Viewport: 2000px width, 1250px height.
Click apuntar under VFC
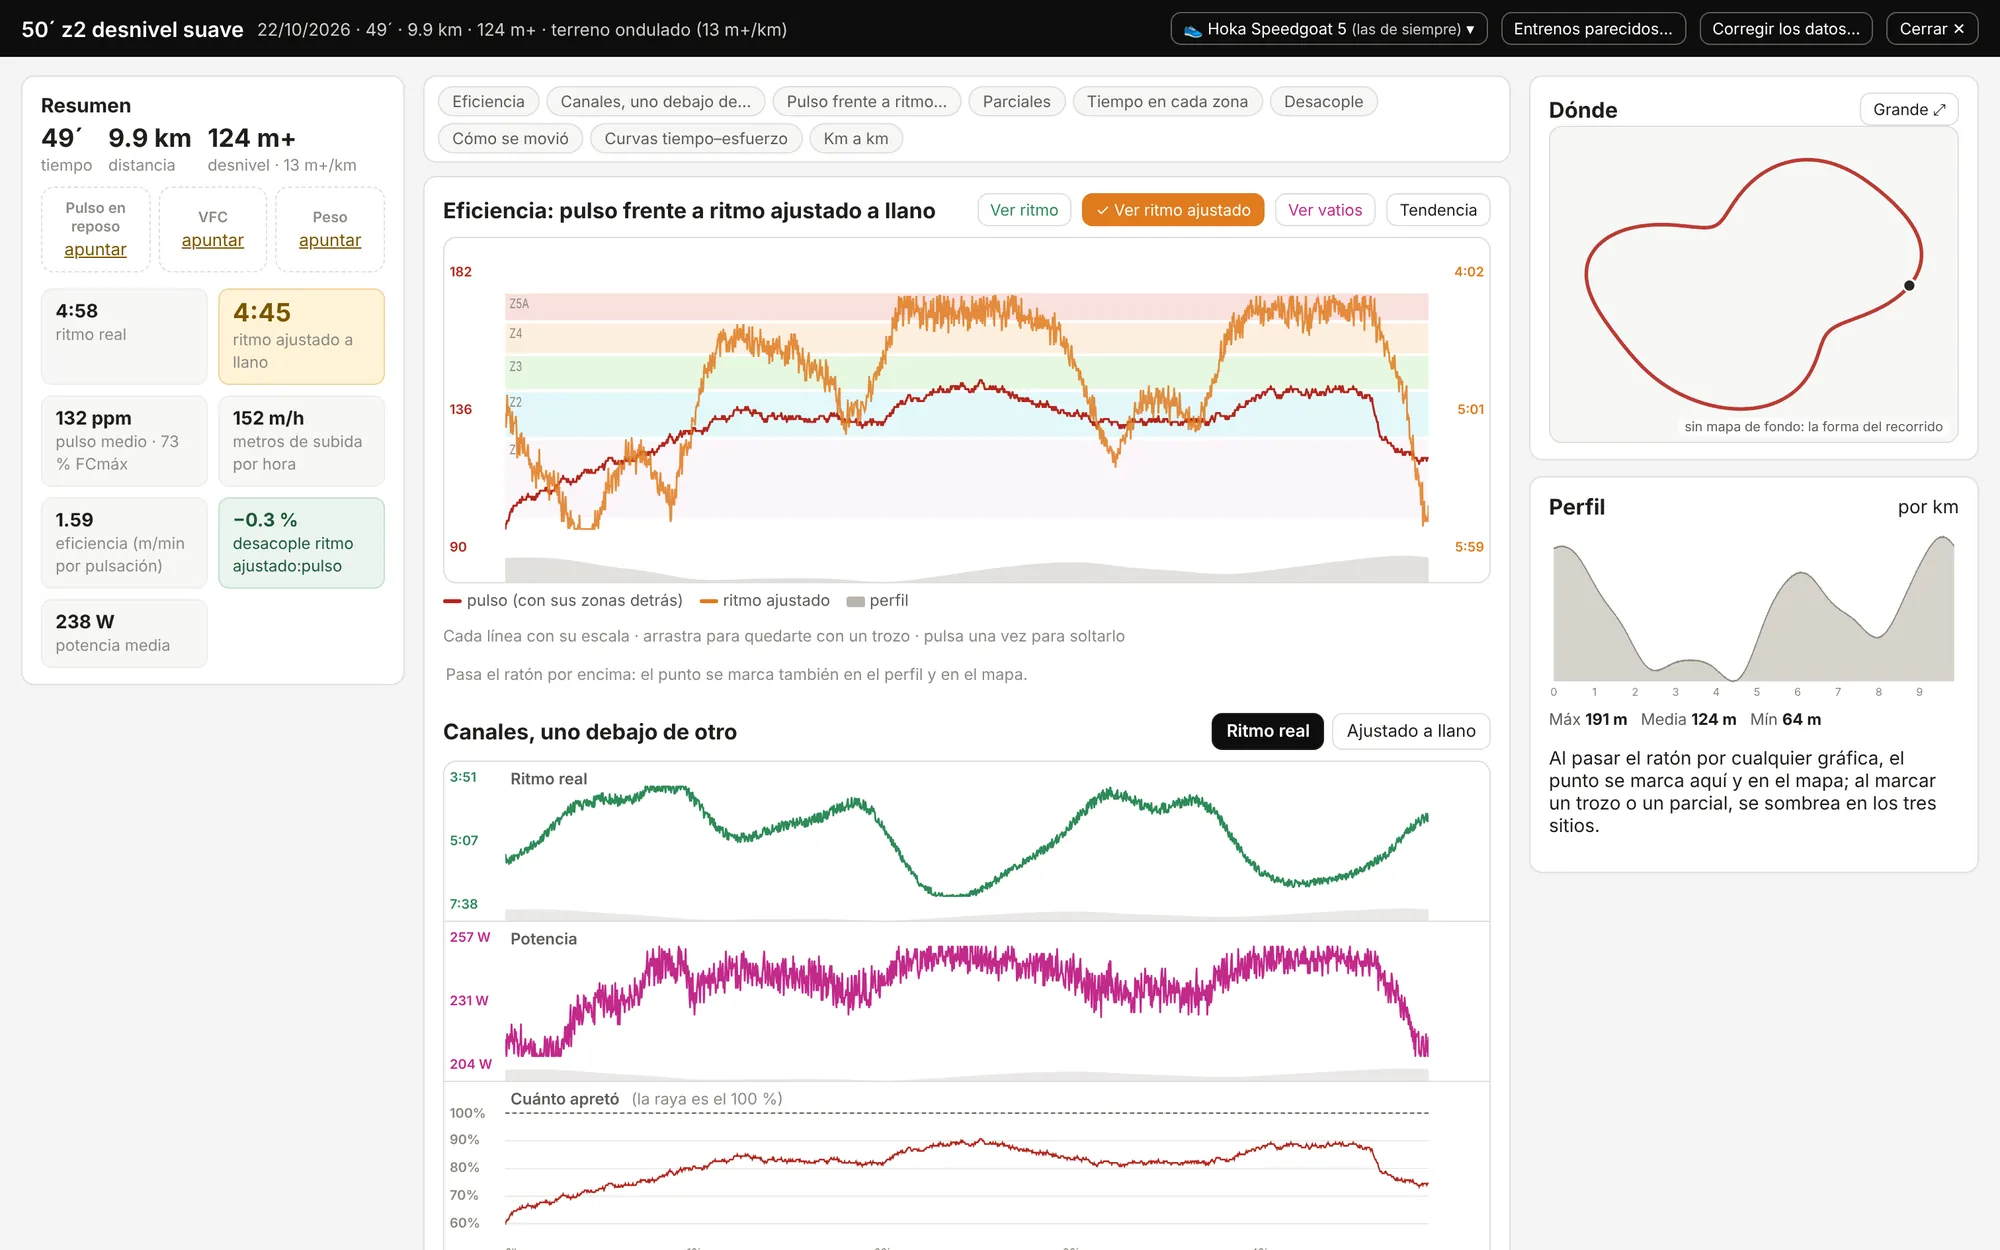[212, 240]
